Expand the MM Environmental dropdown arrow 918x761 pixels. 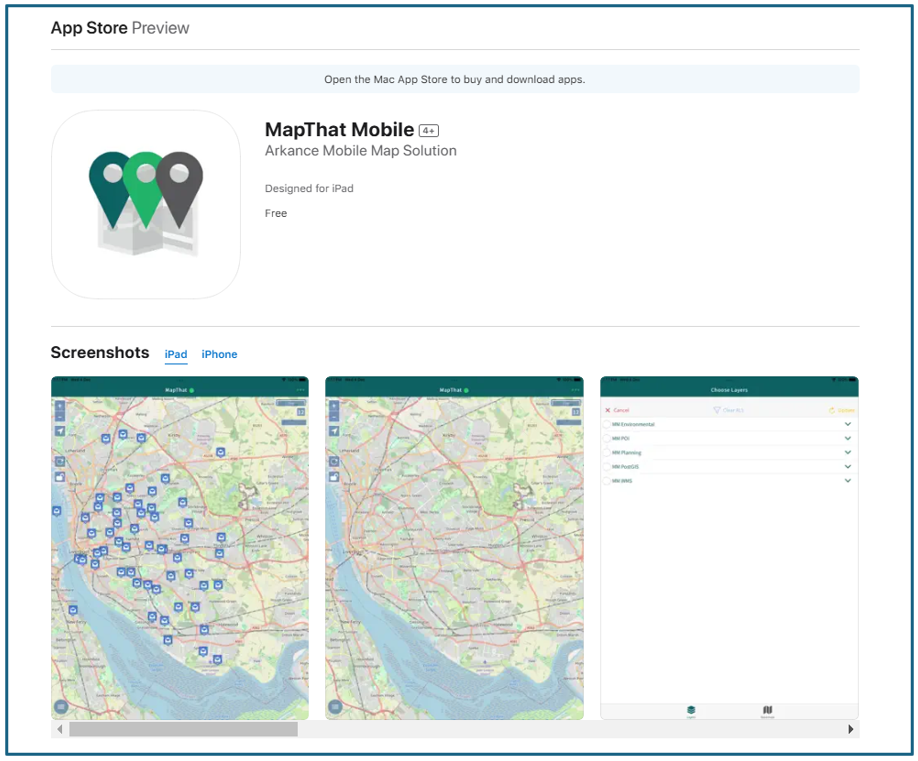click(846, 424)
